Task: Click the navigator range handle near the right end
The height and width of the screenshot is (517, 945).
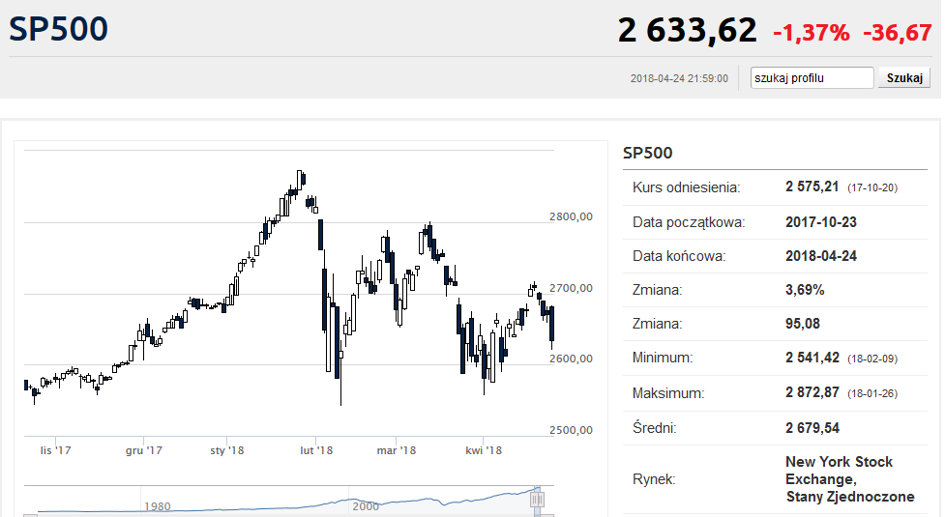Action: (x=537, y=497)
